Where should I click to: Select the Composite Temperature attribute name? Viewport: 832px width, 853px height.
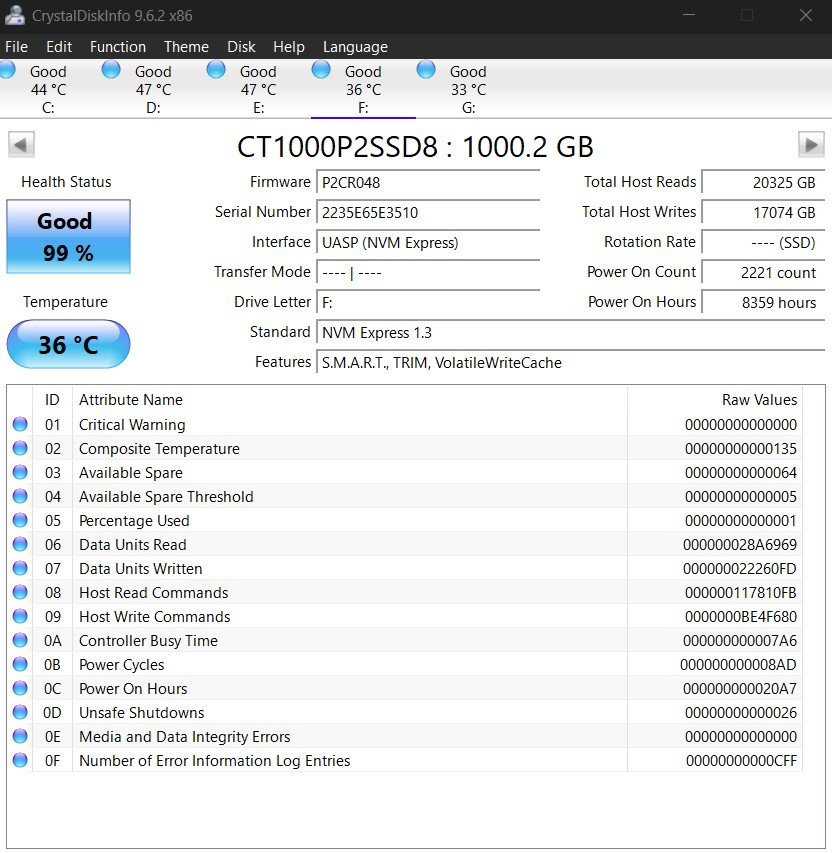(x=159, y=449)
